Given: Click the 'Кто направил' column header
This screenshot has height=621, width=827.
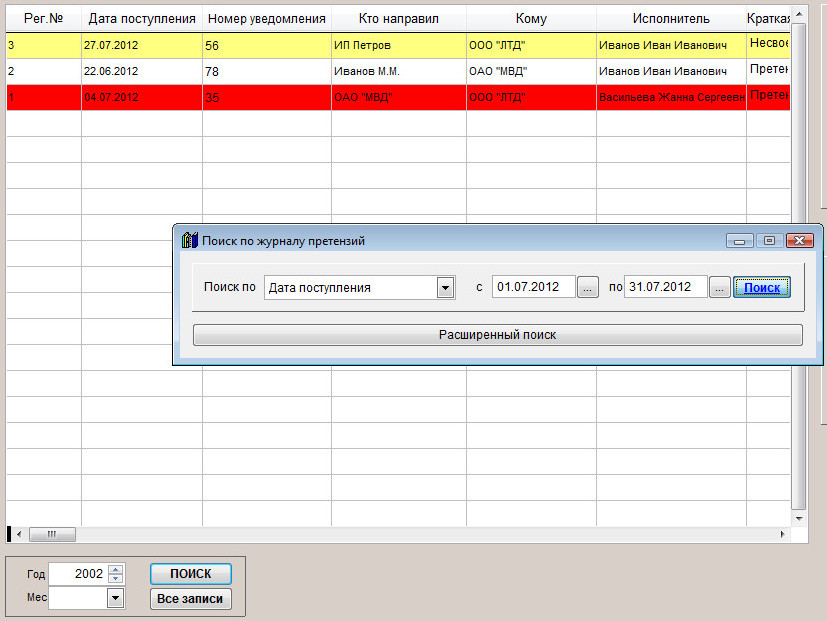Looking at the screenshot, I should 399,18.
